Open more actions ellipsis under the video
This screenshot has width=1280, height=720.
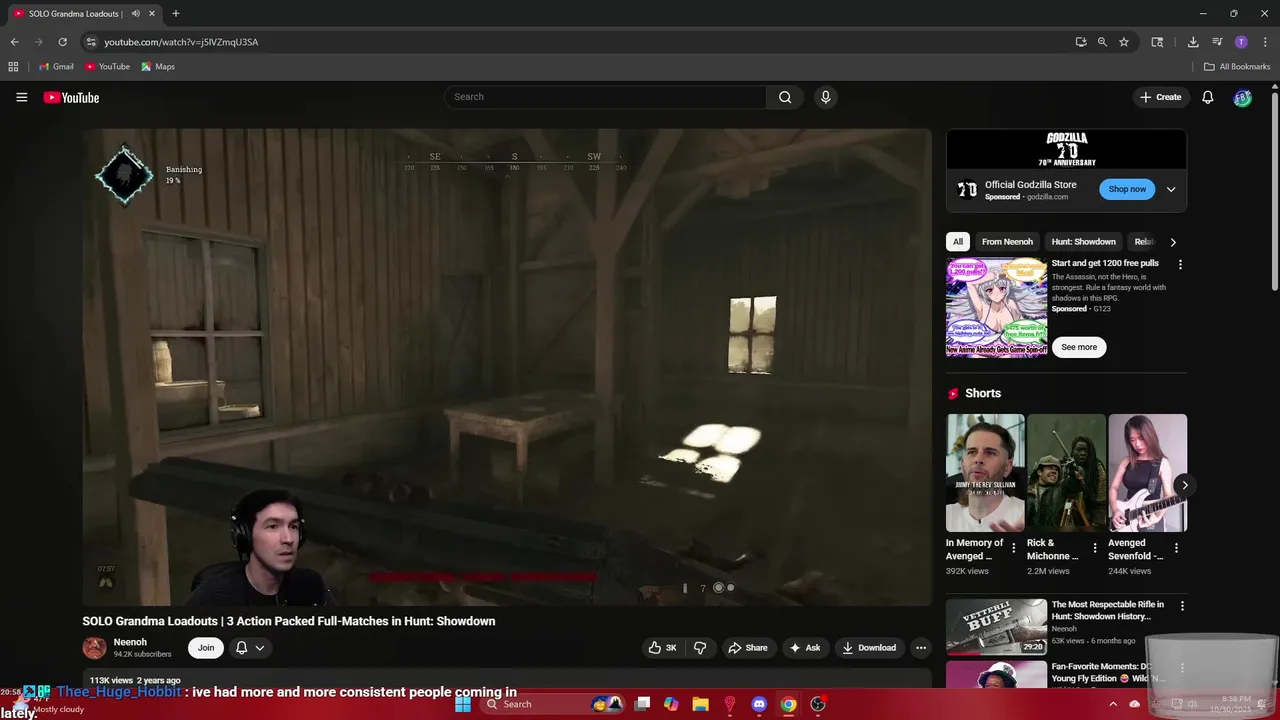click(x=921, y=648)
